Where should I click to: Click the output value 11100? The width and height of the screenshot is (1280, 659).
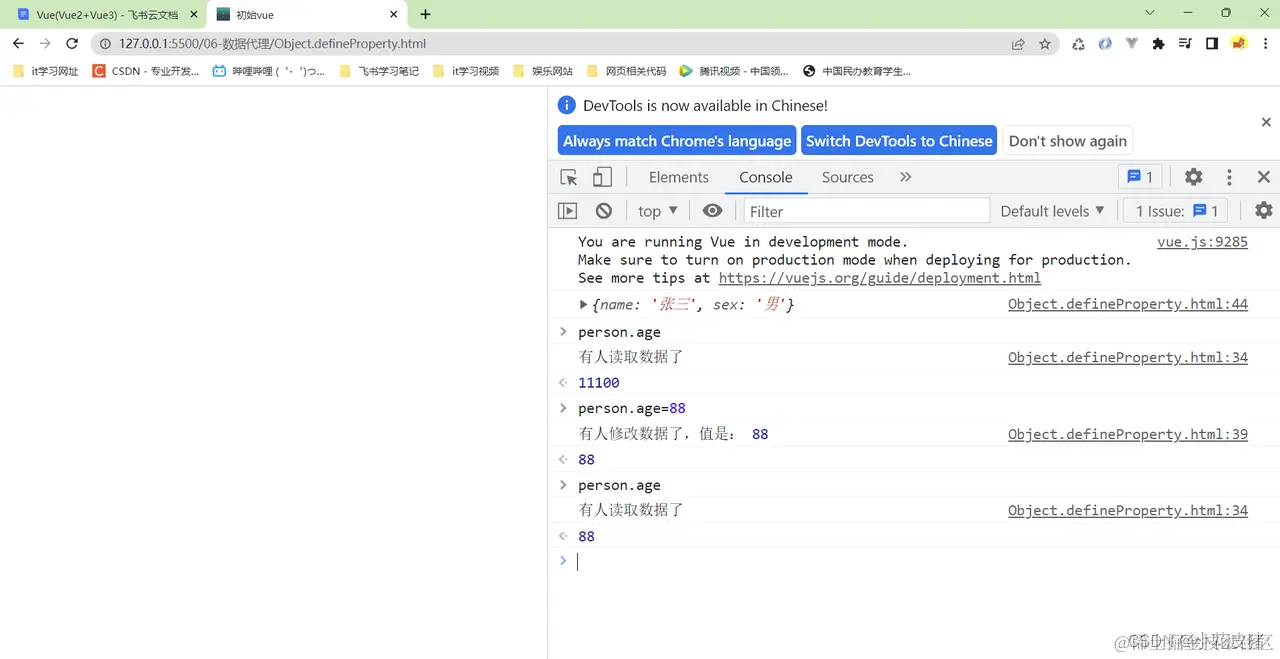point(599,383)
